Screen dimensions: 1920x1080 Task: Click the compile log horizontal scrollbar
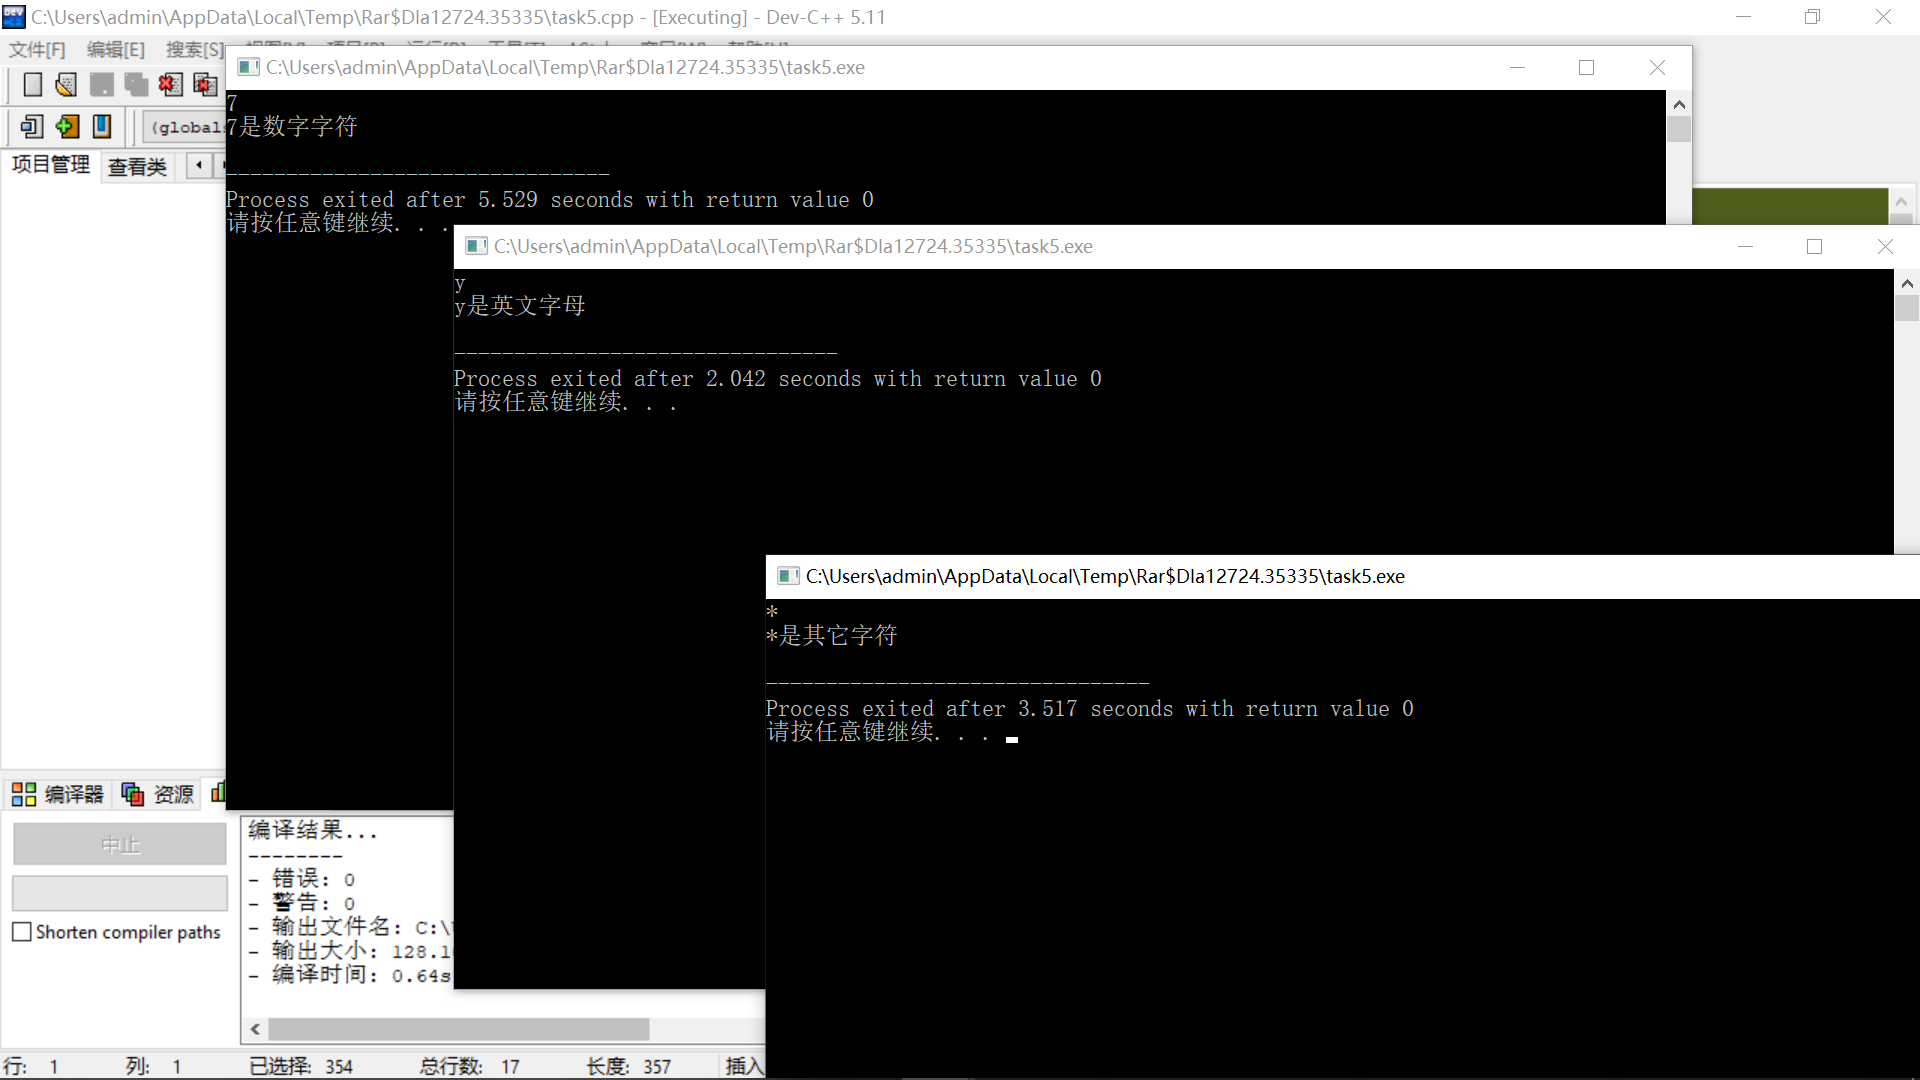[x=458, y=1029]
